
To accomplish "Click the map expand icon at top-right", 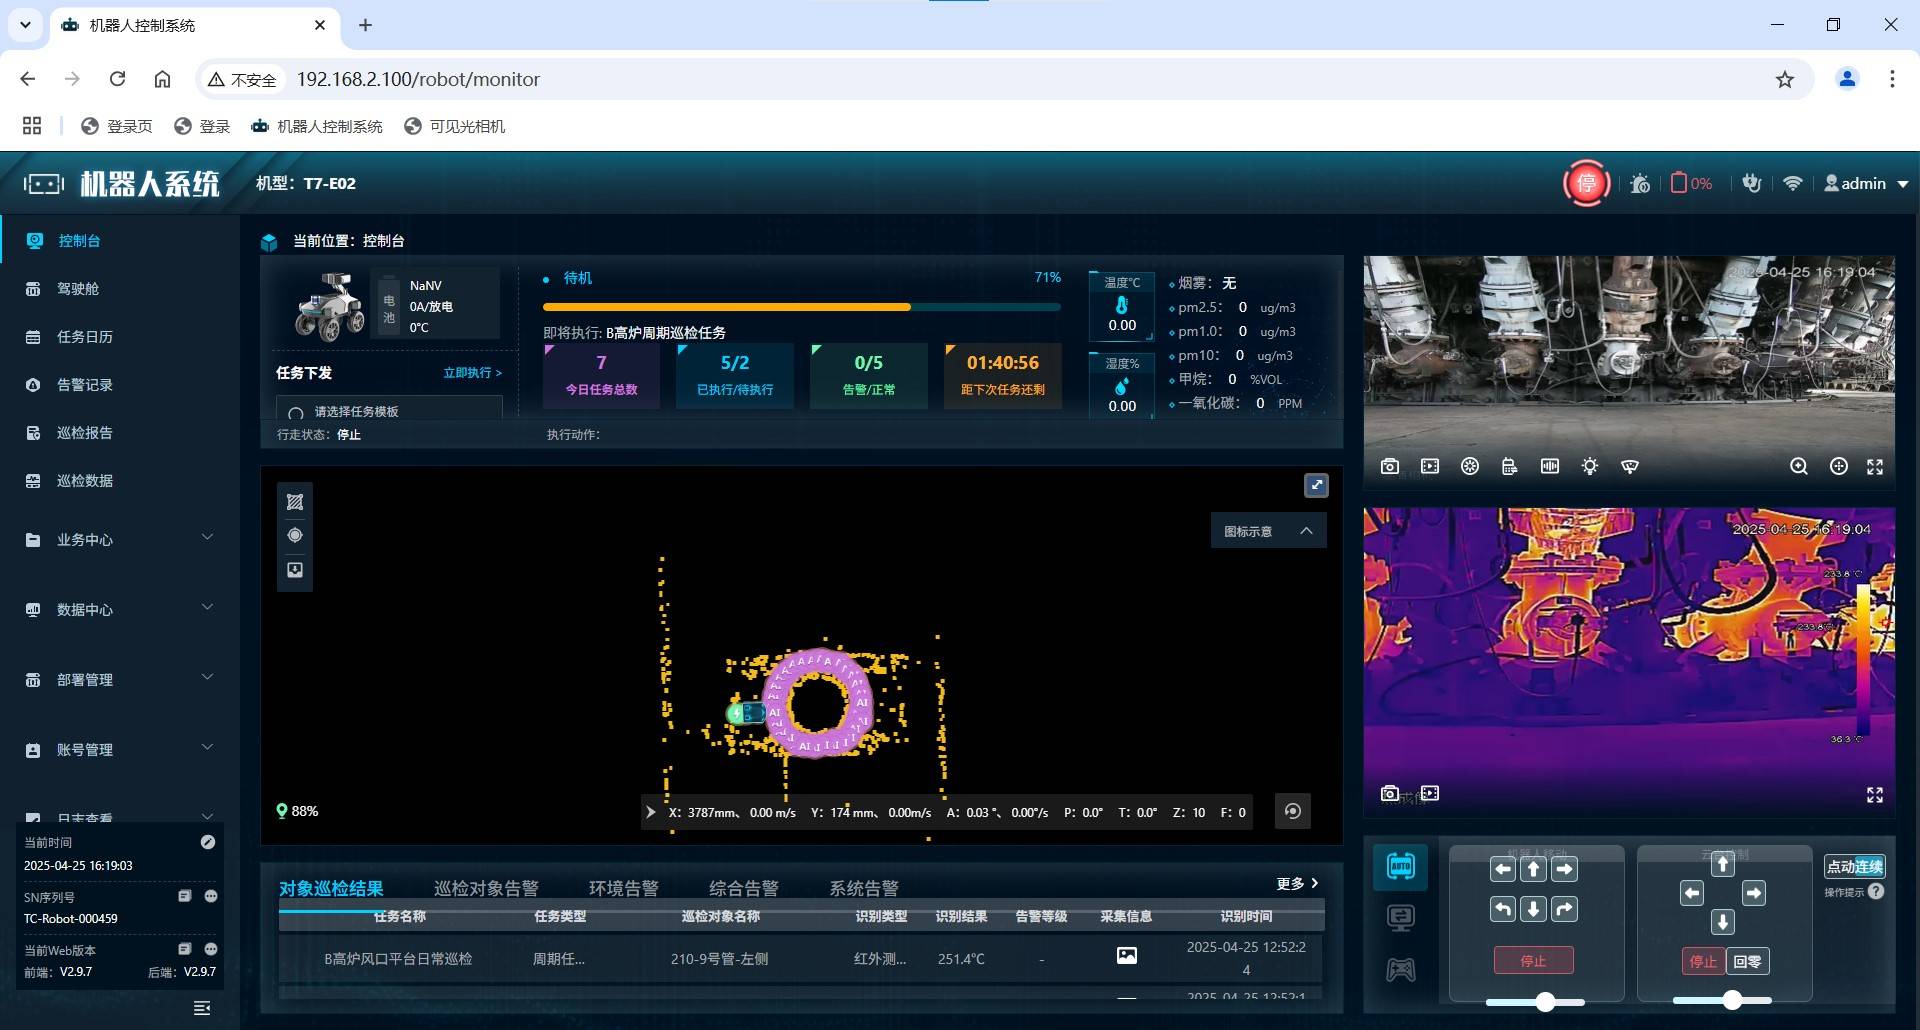I will pos(1316,485).
